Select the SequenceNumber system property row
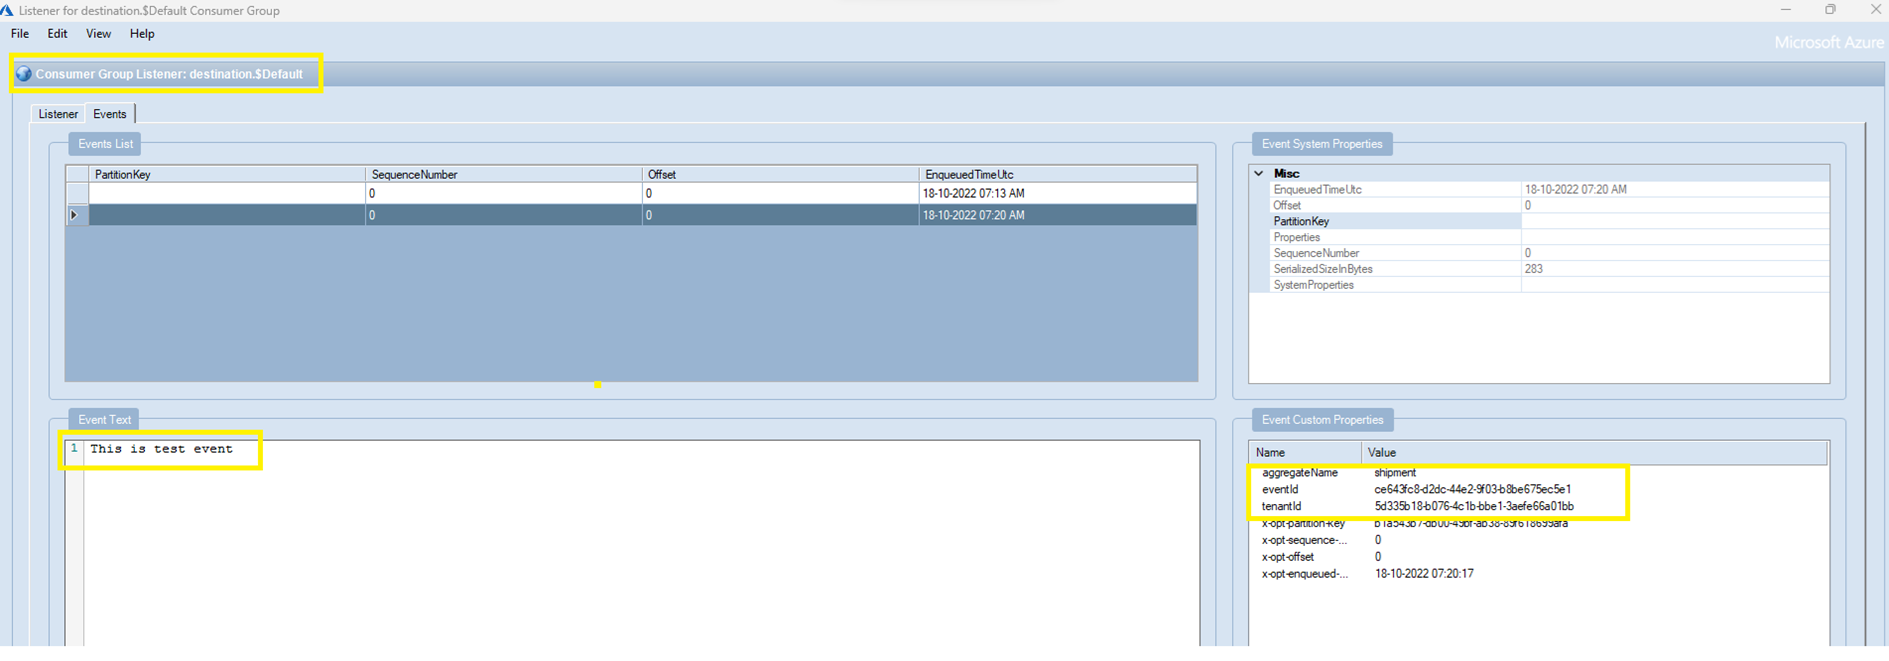The image size is (1889, 661). [x=1548, y=253]
